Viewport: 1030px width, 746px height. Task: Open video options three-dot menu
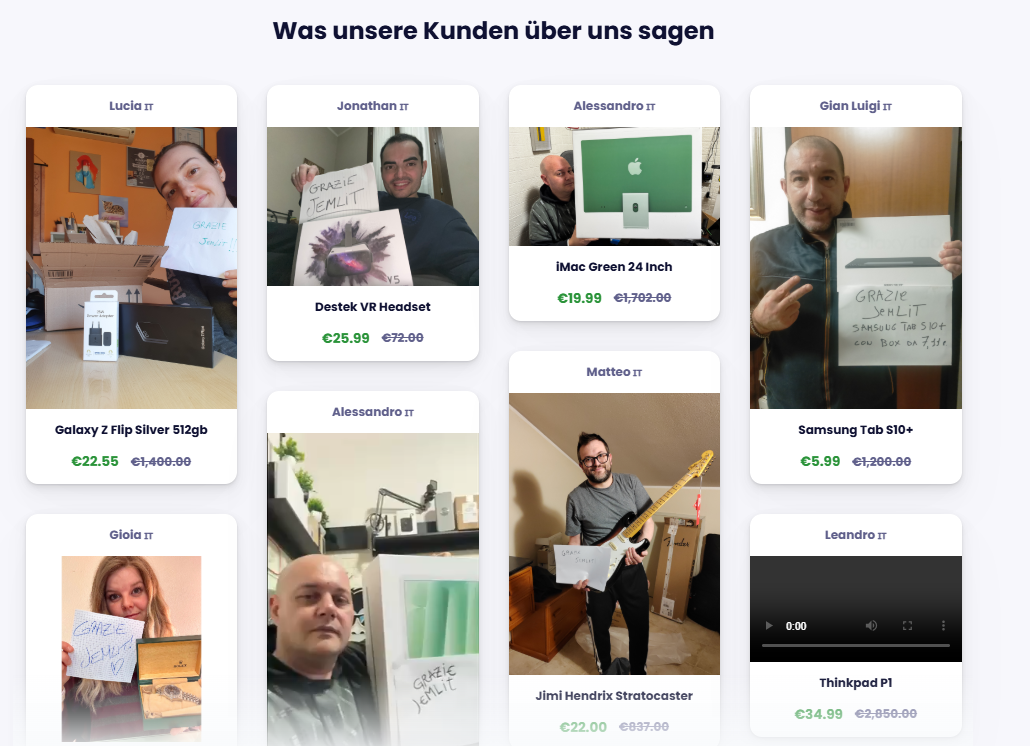pyautogui.click(x=943, y=626)
